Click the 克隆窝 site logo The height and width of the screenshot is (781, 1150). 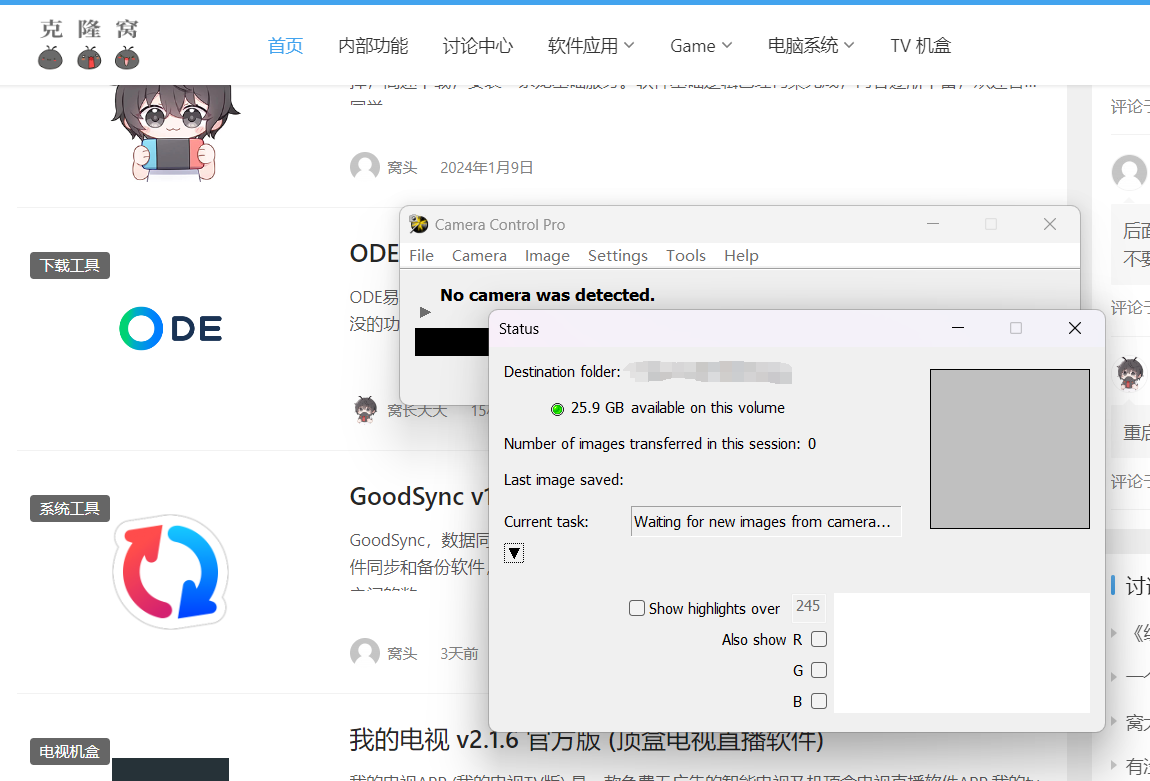point(89,44)
